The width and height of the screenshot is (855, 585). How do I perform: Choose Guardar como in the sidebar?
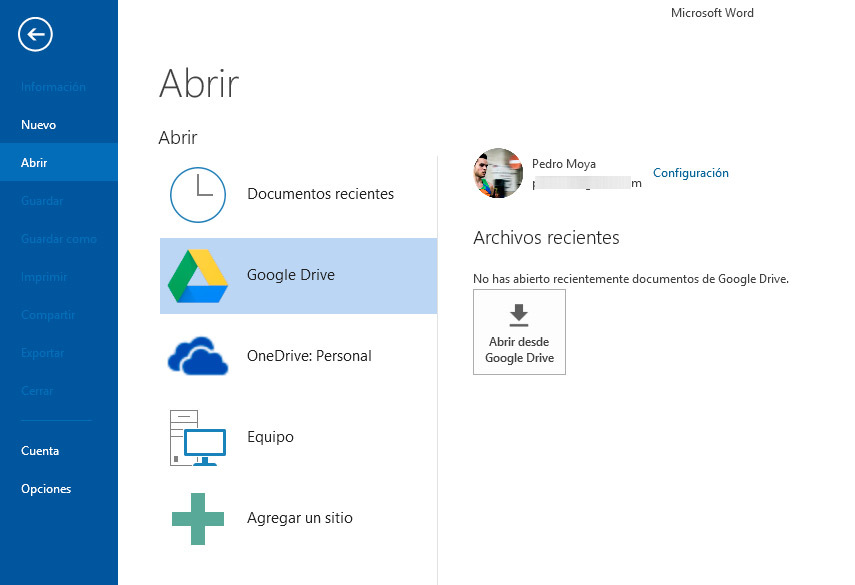(58, 239)
